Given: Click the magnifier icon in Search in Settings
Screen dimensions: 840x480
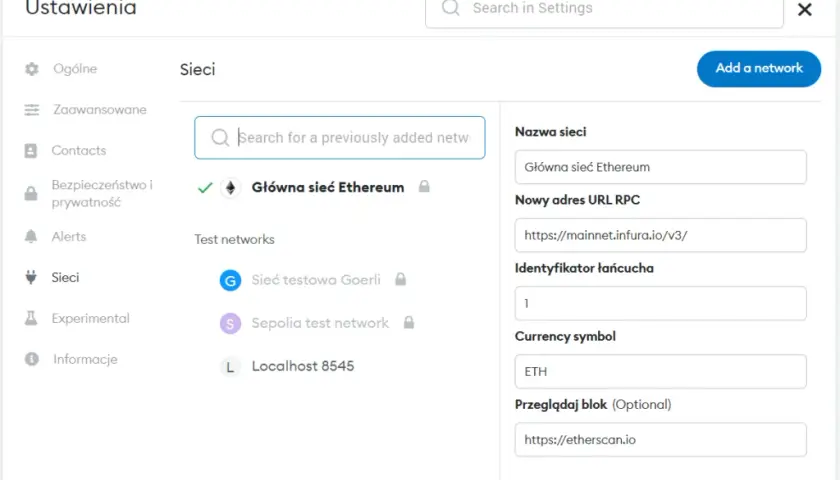Looking at the screenshot, I should (451, 8).
